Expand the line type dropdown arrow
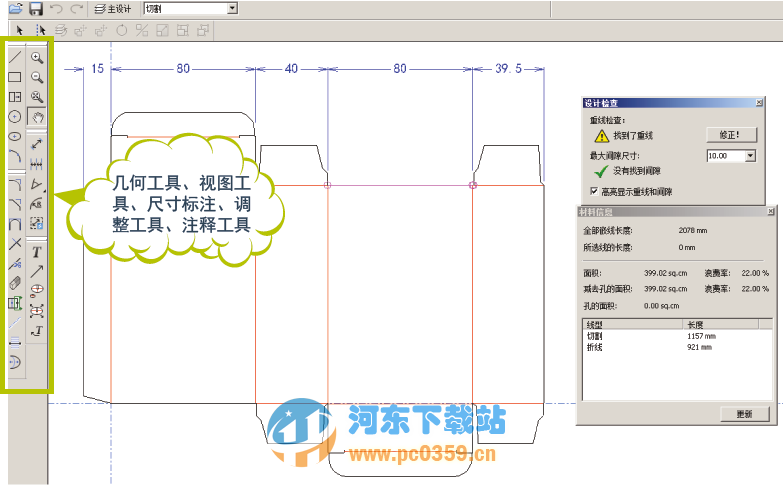This screenshot has width=783, height=485. [x=232, y=8]
